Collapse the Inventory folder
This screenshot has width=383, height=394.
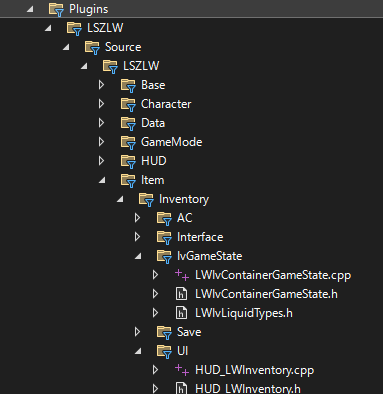click(x=120, y=199)
